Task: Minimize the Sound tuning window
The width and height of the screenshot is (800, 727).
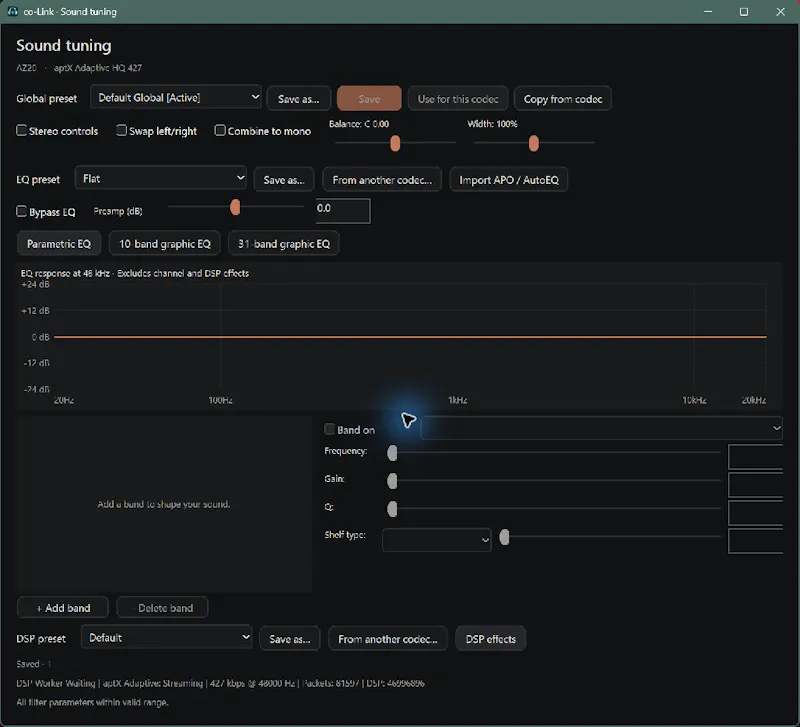Action: 708,11
